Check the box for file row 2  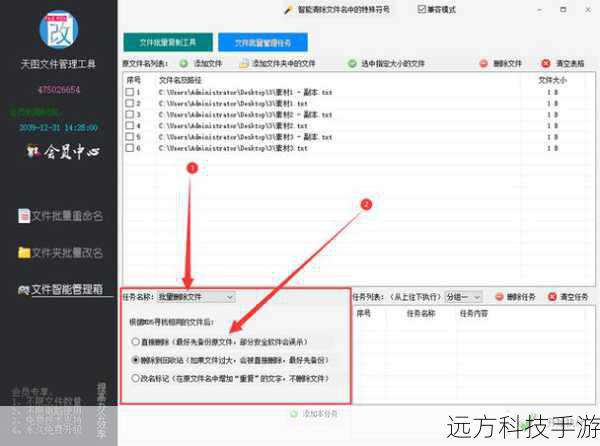[x=130, y=103]
